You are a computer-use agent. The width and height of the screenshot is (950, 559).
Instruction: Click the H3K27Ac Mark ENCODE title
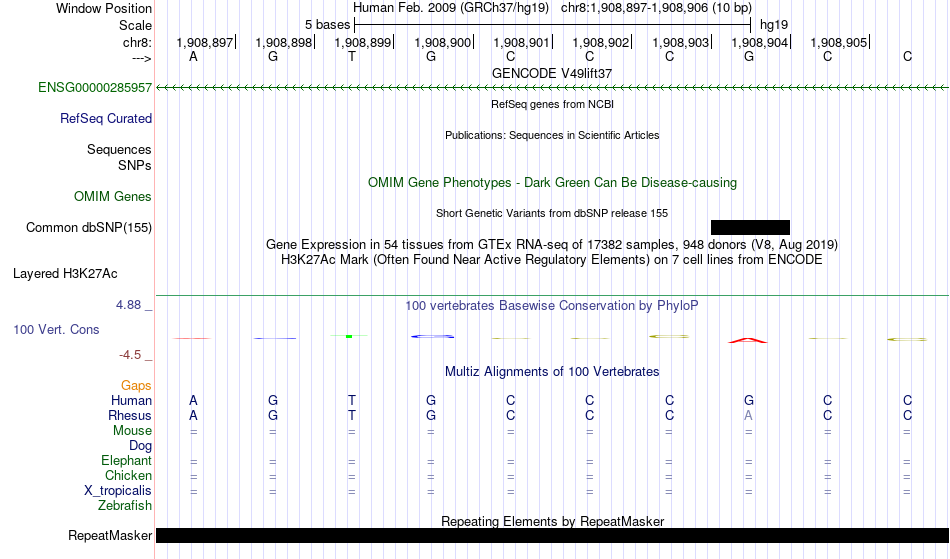[552, 260]
